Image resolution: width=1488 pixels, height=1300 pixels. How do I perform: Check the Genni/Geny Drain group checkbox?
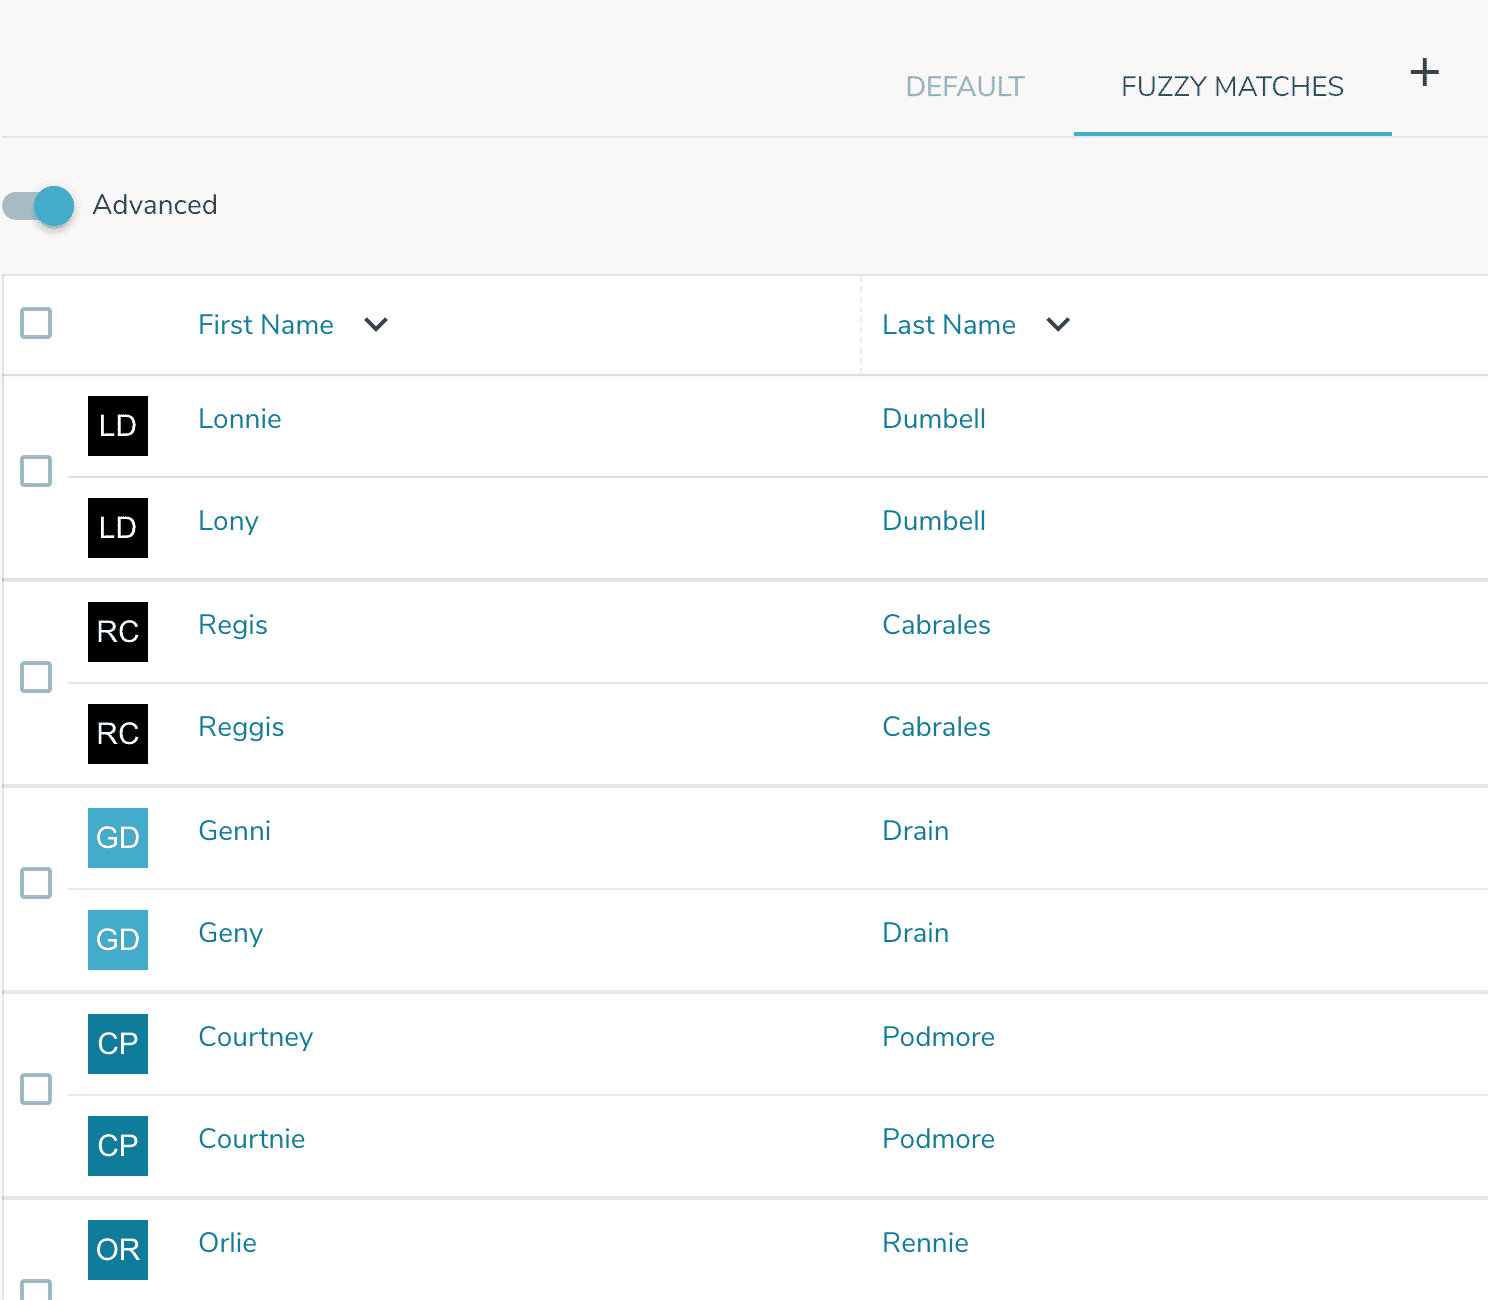coord(36,883)
